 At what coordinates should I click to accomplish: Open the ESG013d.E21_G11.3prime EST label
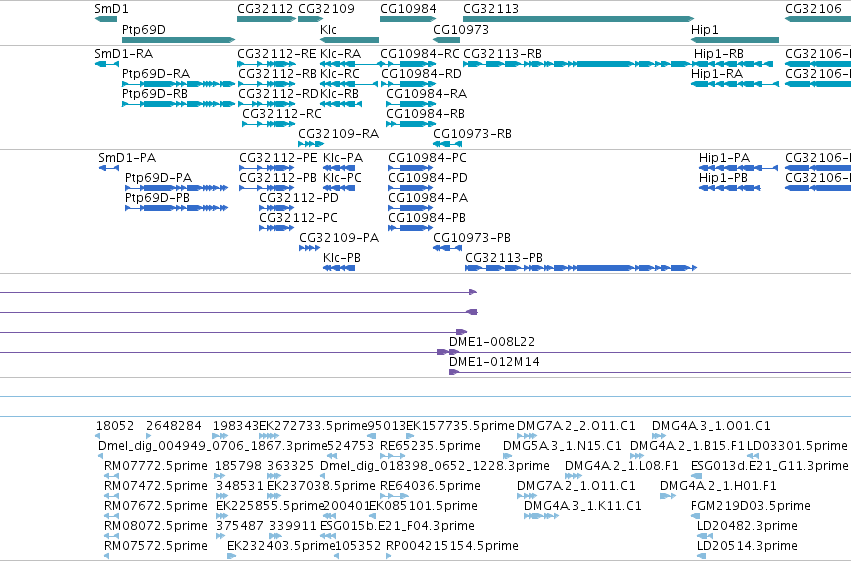(x=770, y=466)
